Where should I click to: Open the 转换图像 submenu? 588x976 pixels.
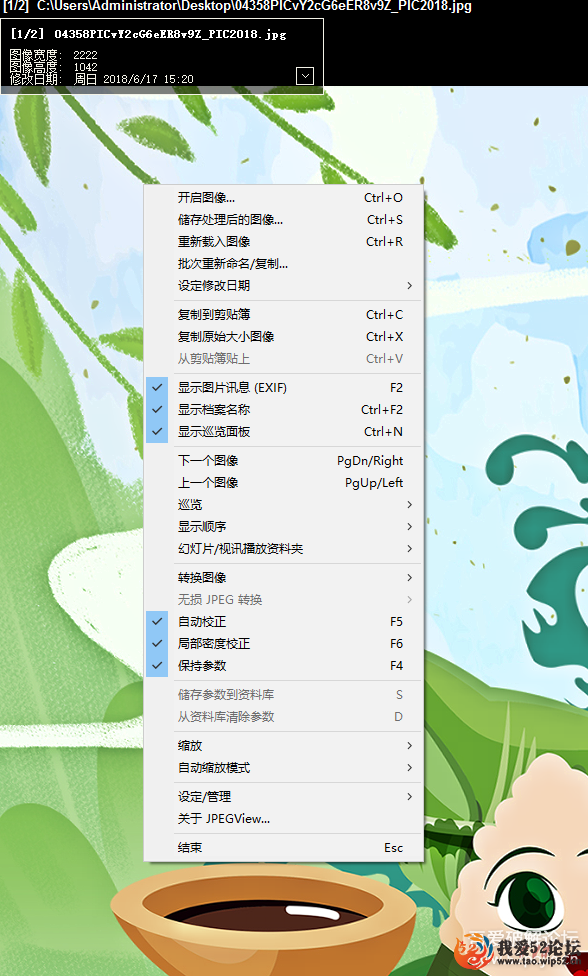(x=284, y=578)
